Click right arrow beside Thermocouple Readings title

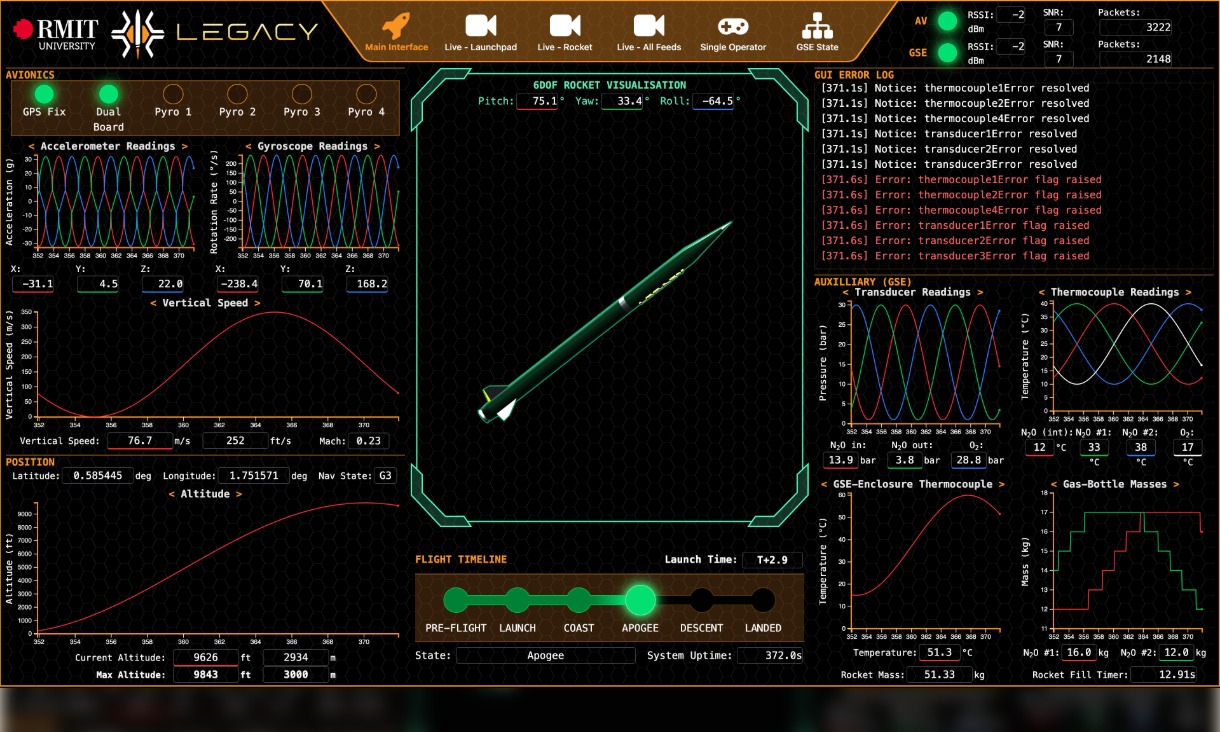(x=1187, y=292)
